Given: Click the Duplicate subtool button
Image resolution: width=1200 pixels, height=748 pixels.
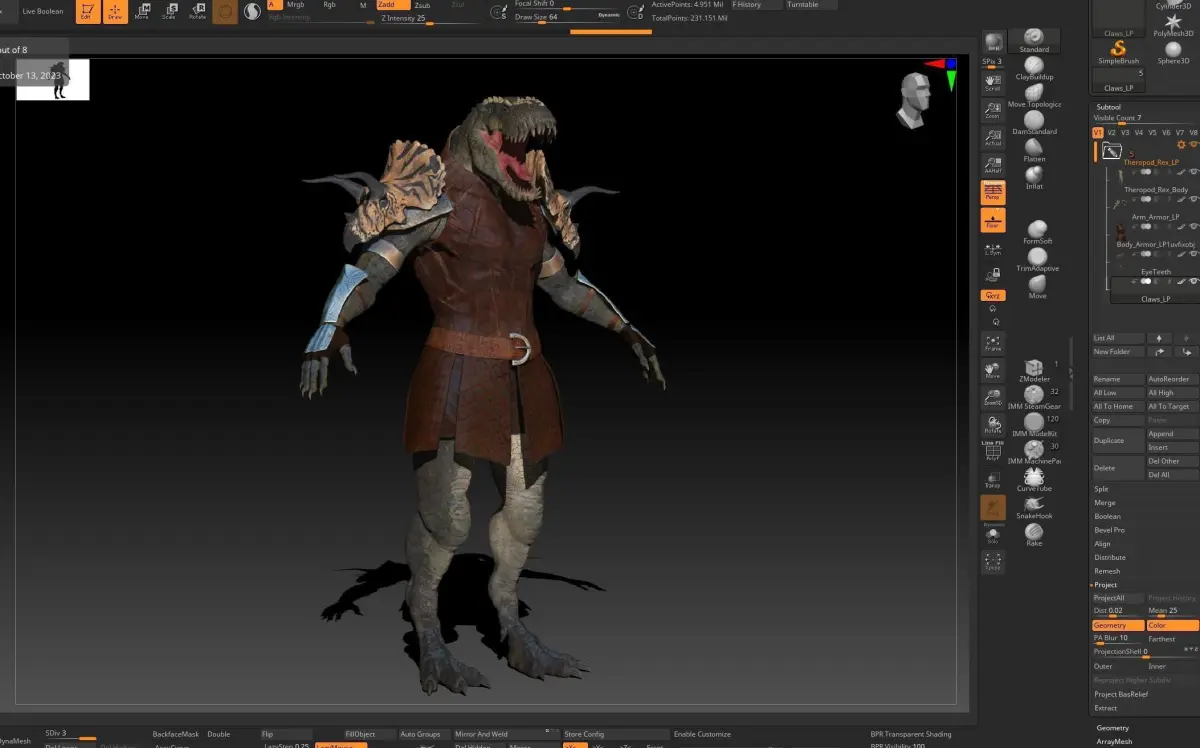Looking at the screenshot, I should coord(1118,440).
